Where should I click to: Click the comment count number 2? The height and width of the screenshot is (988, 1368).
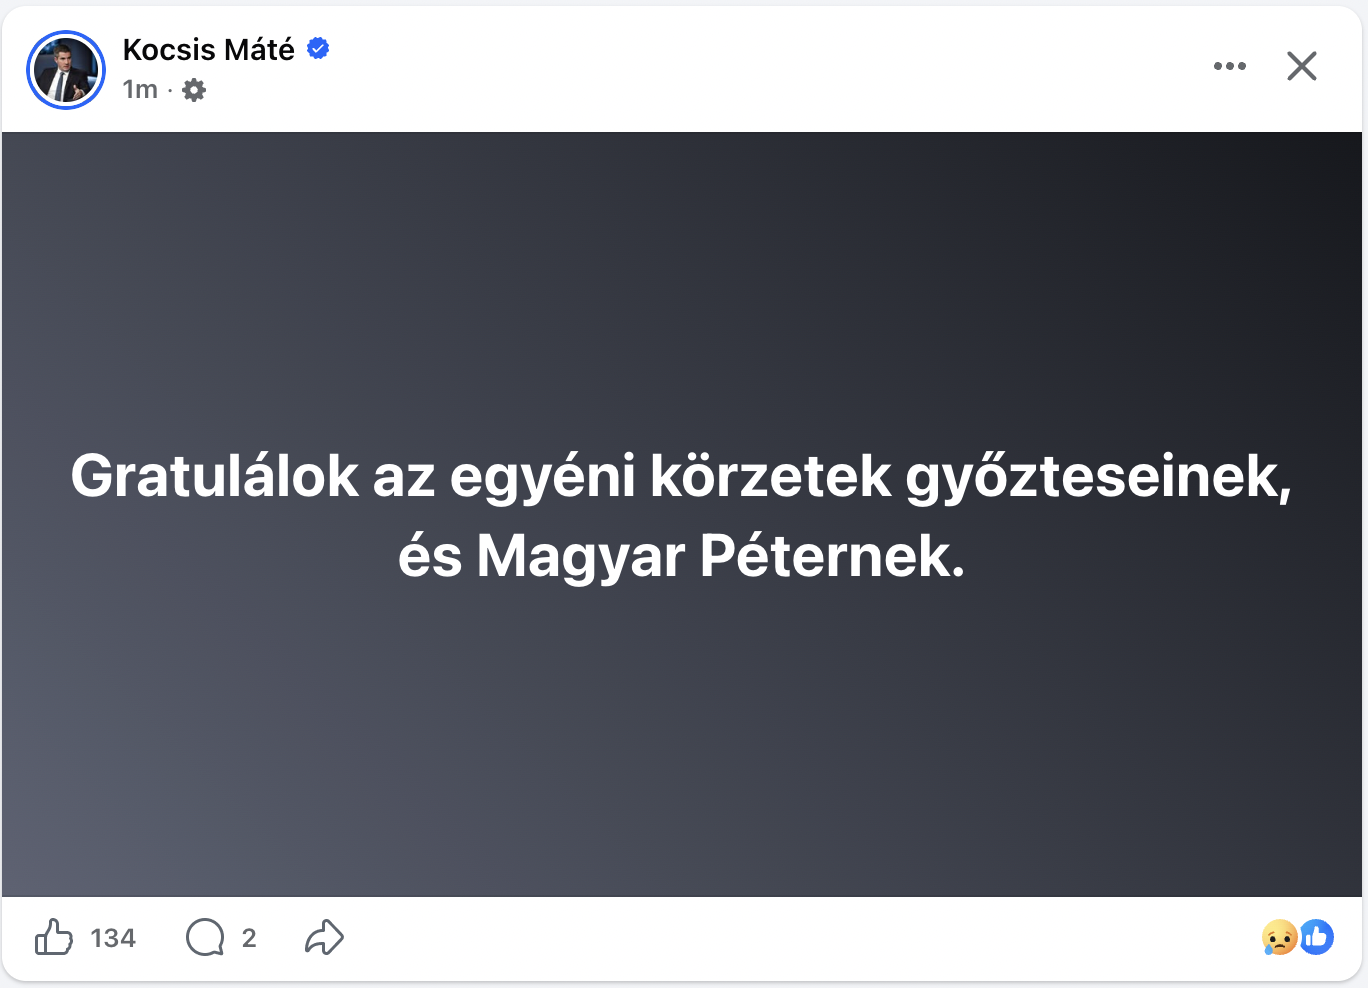pos(249,938)
